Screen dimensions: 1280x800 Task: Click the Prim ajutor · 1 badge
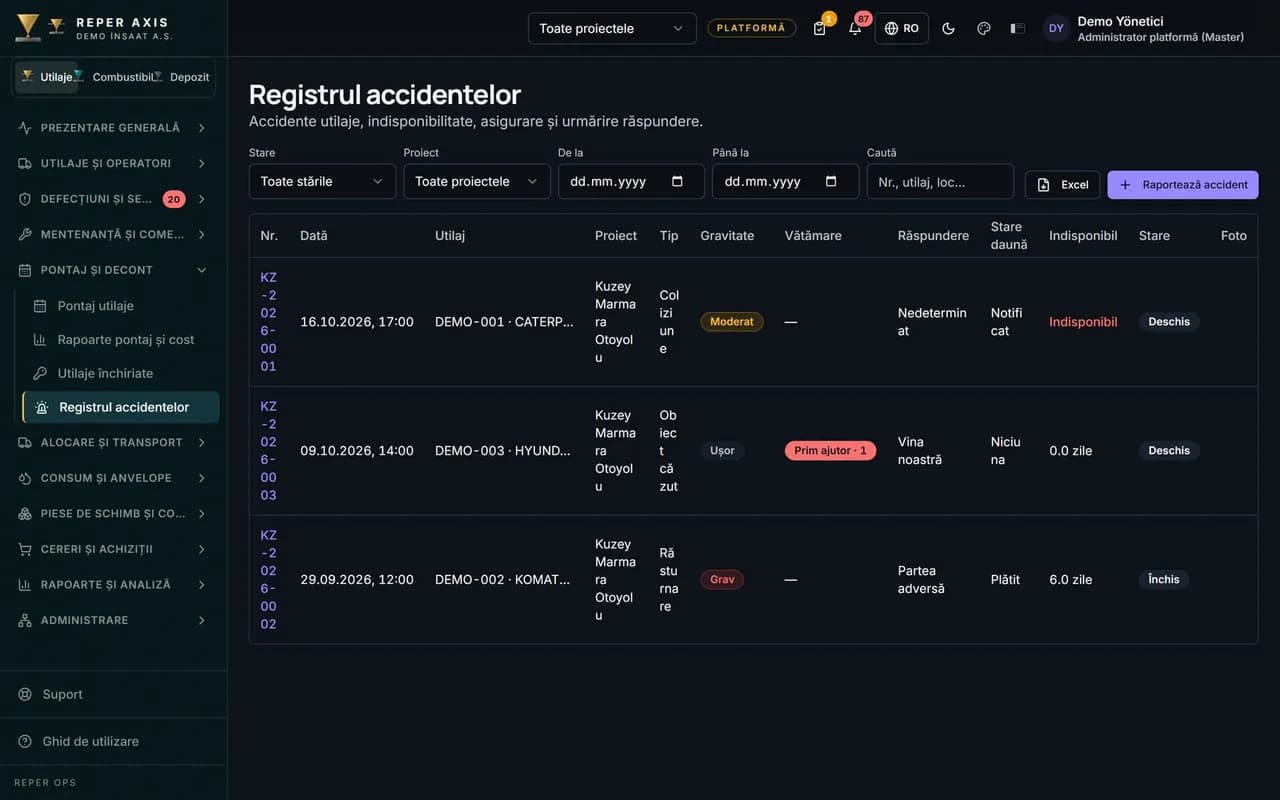click(x=830, y=451)
